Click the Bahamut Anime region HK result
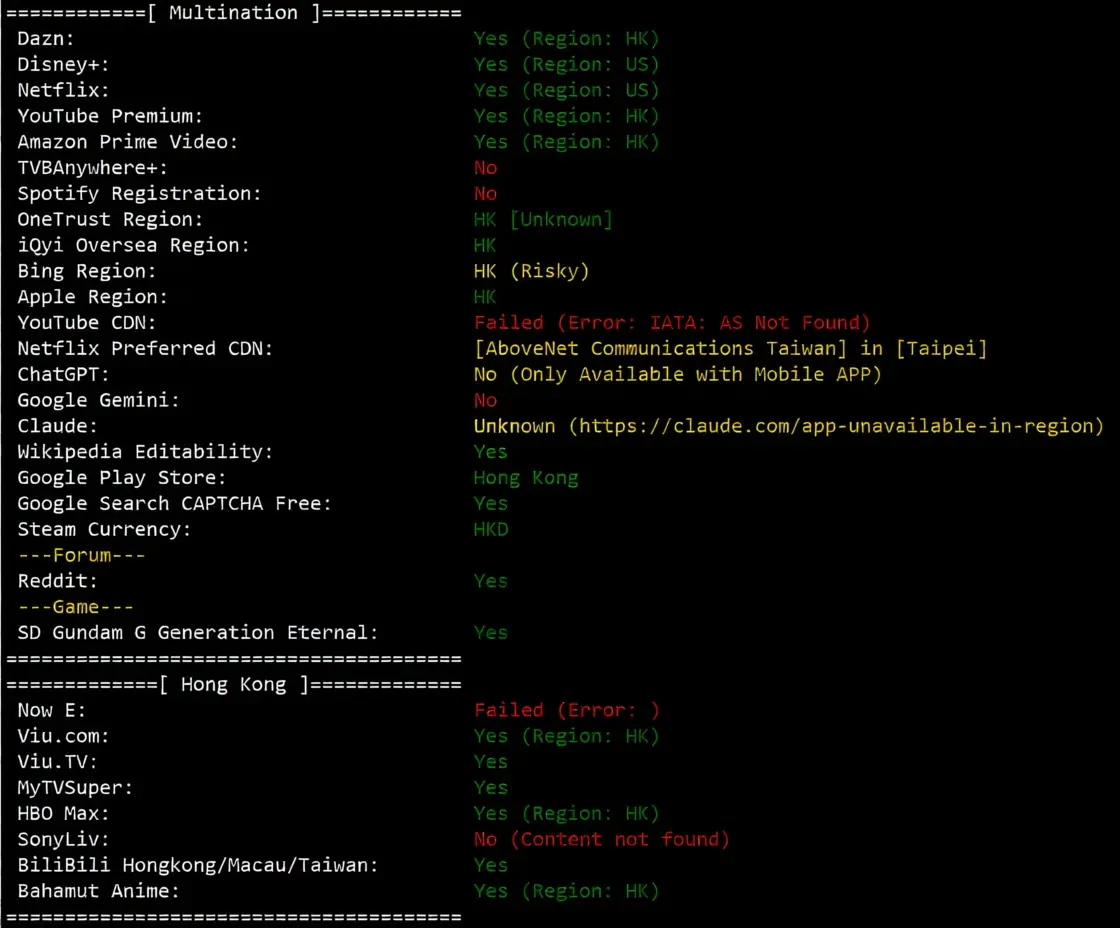Viewport: 1120px width, 928px height. pyautogui.click(x=566, y=891)
